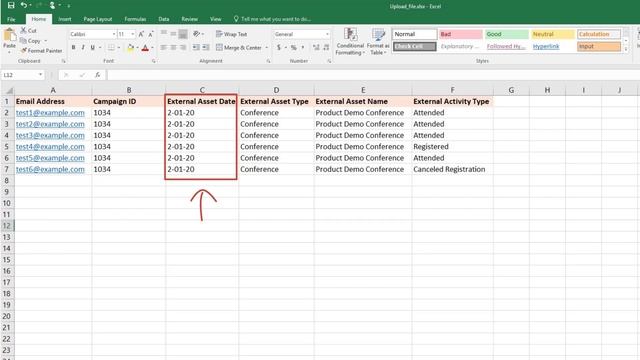Image resolution: width=640 pixels, height=360 pixels.
Task: Align text to the middle
Action: click(173, 34)
